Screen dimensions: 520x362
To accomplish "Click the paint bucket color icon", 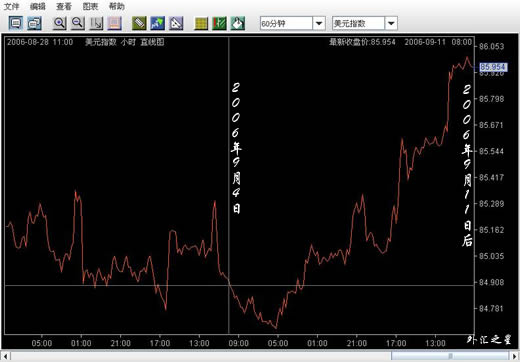I will (x=238, y=23).
